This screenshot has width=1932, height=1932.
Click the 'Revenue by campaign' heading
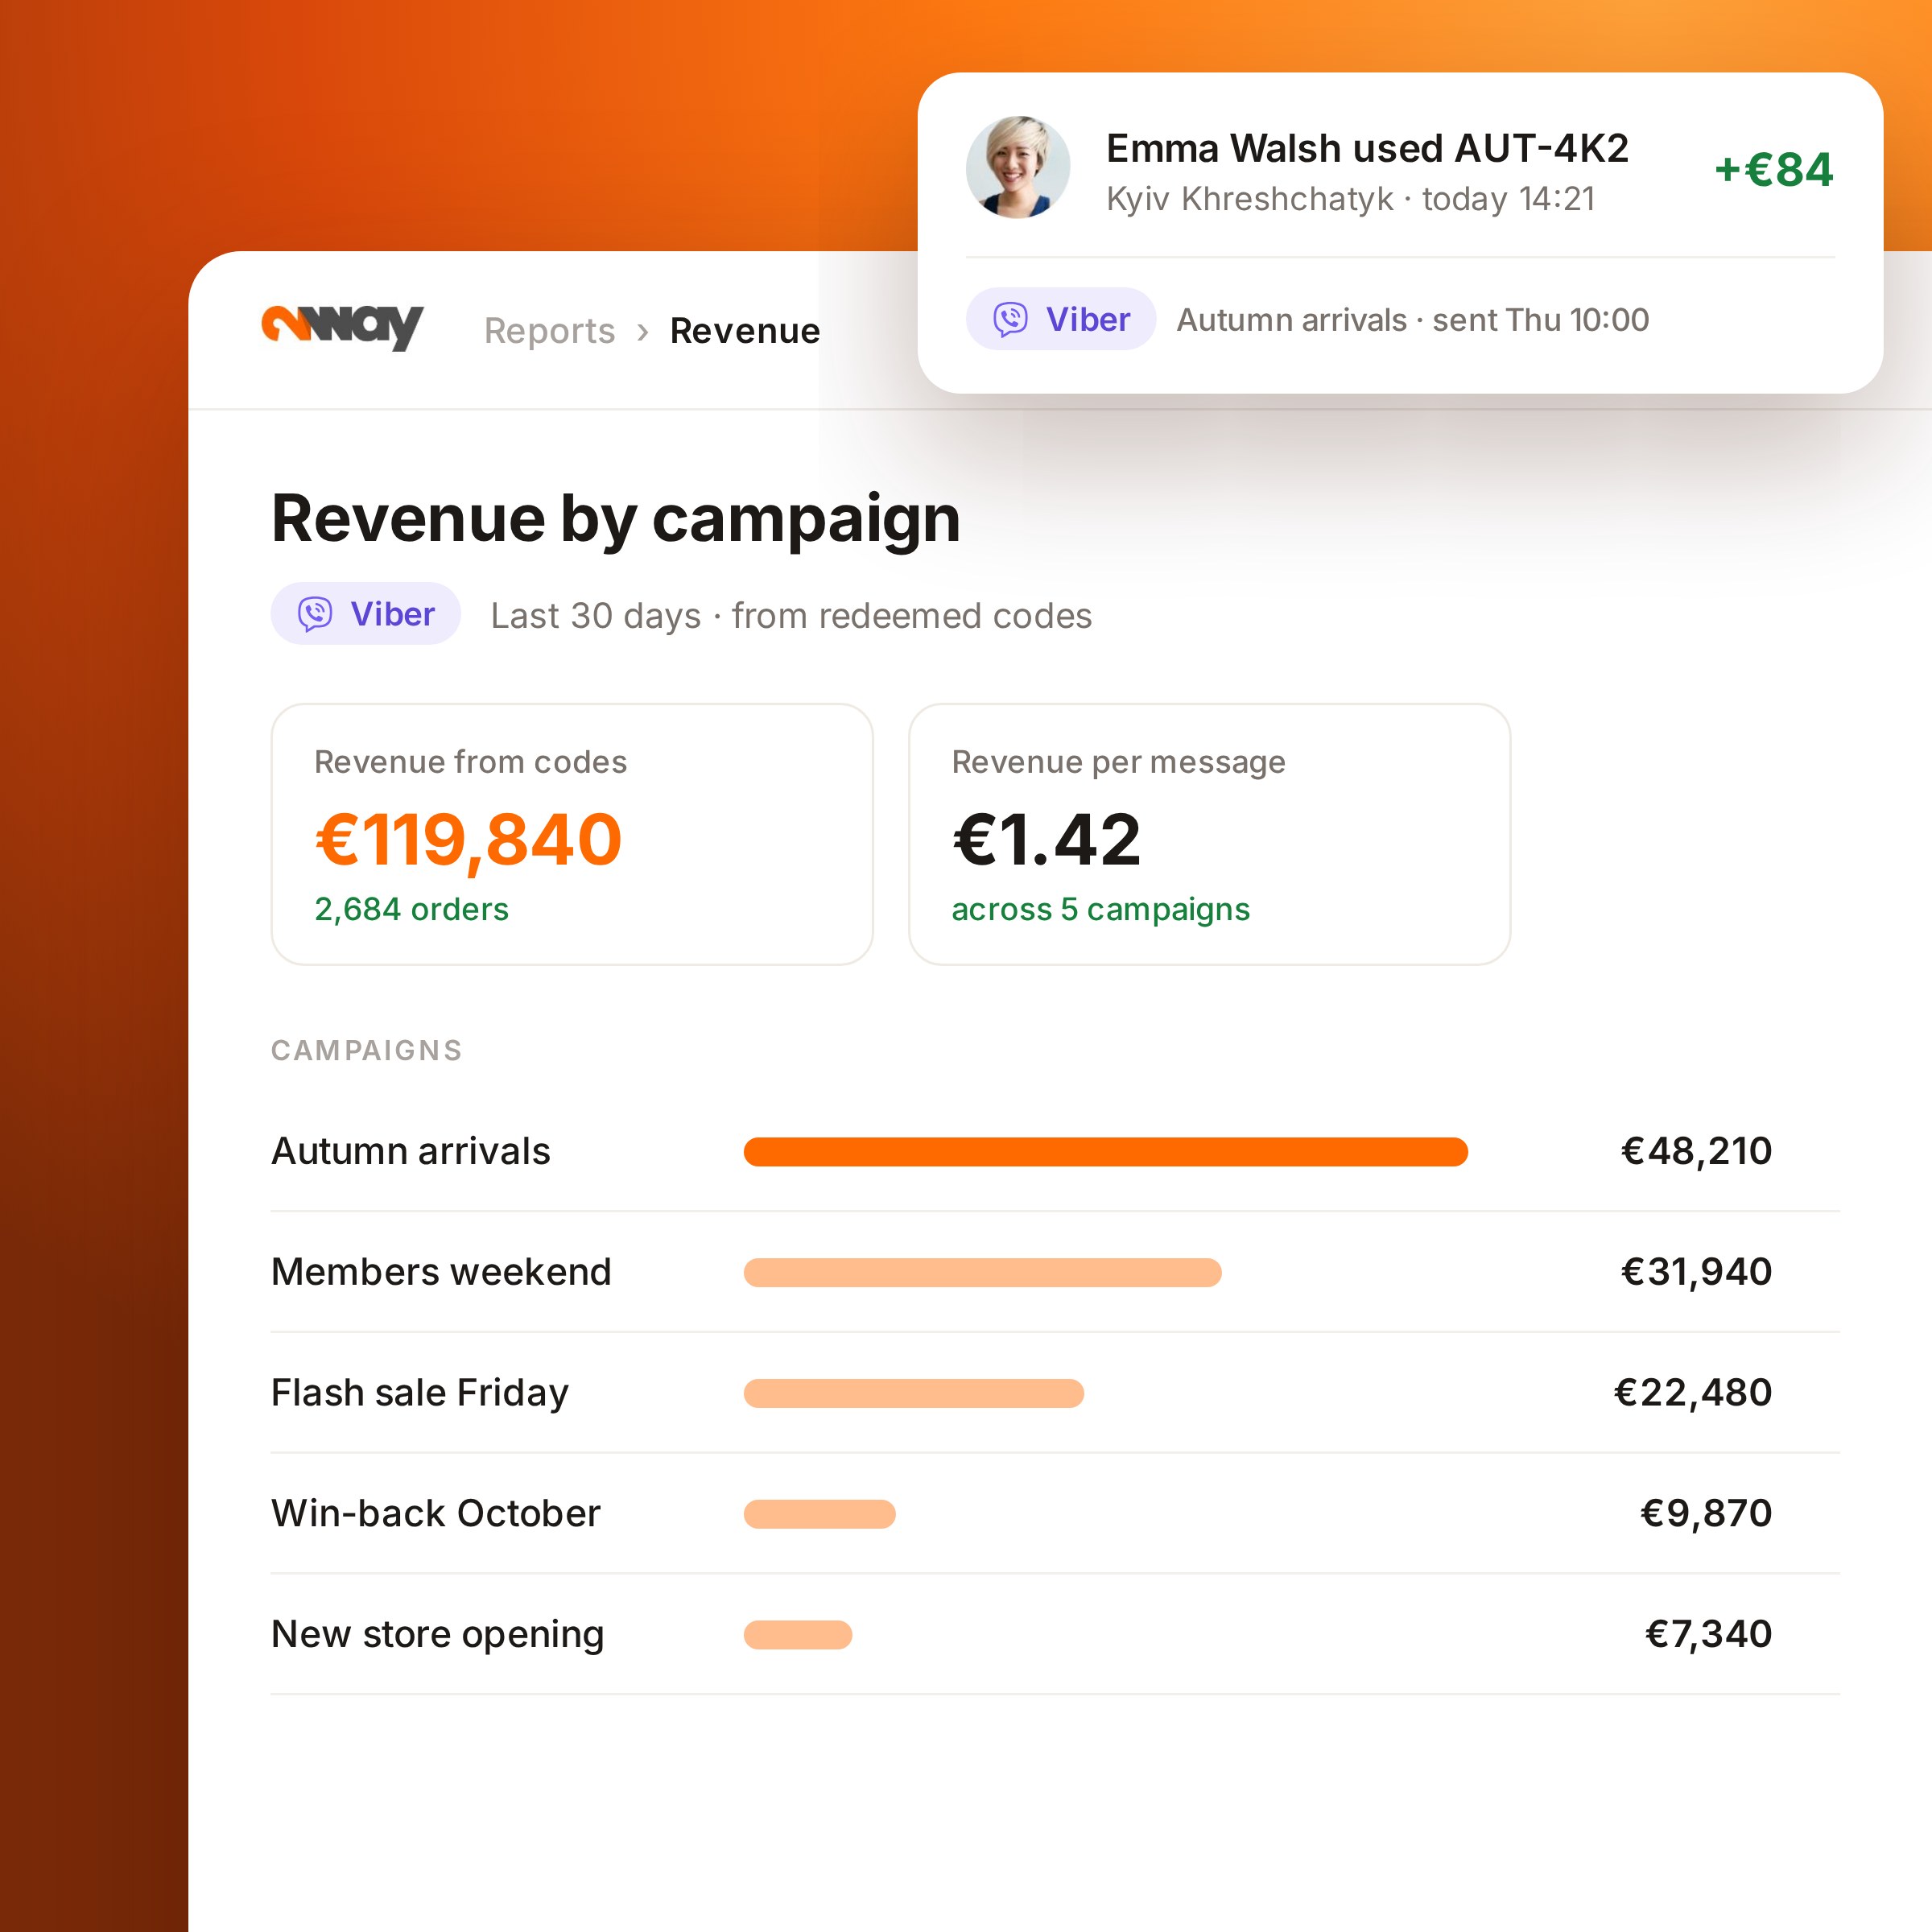(615, 519)
